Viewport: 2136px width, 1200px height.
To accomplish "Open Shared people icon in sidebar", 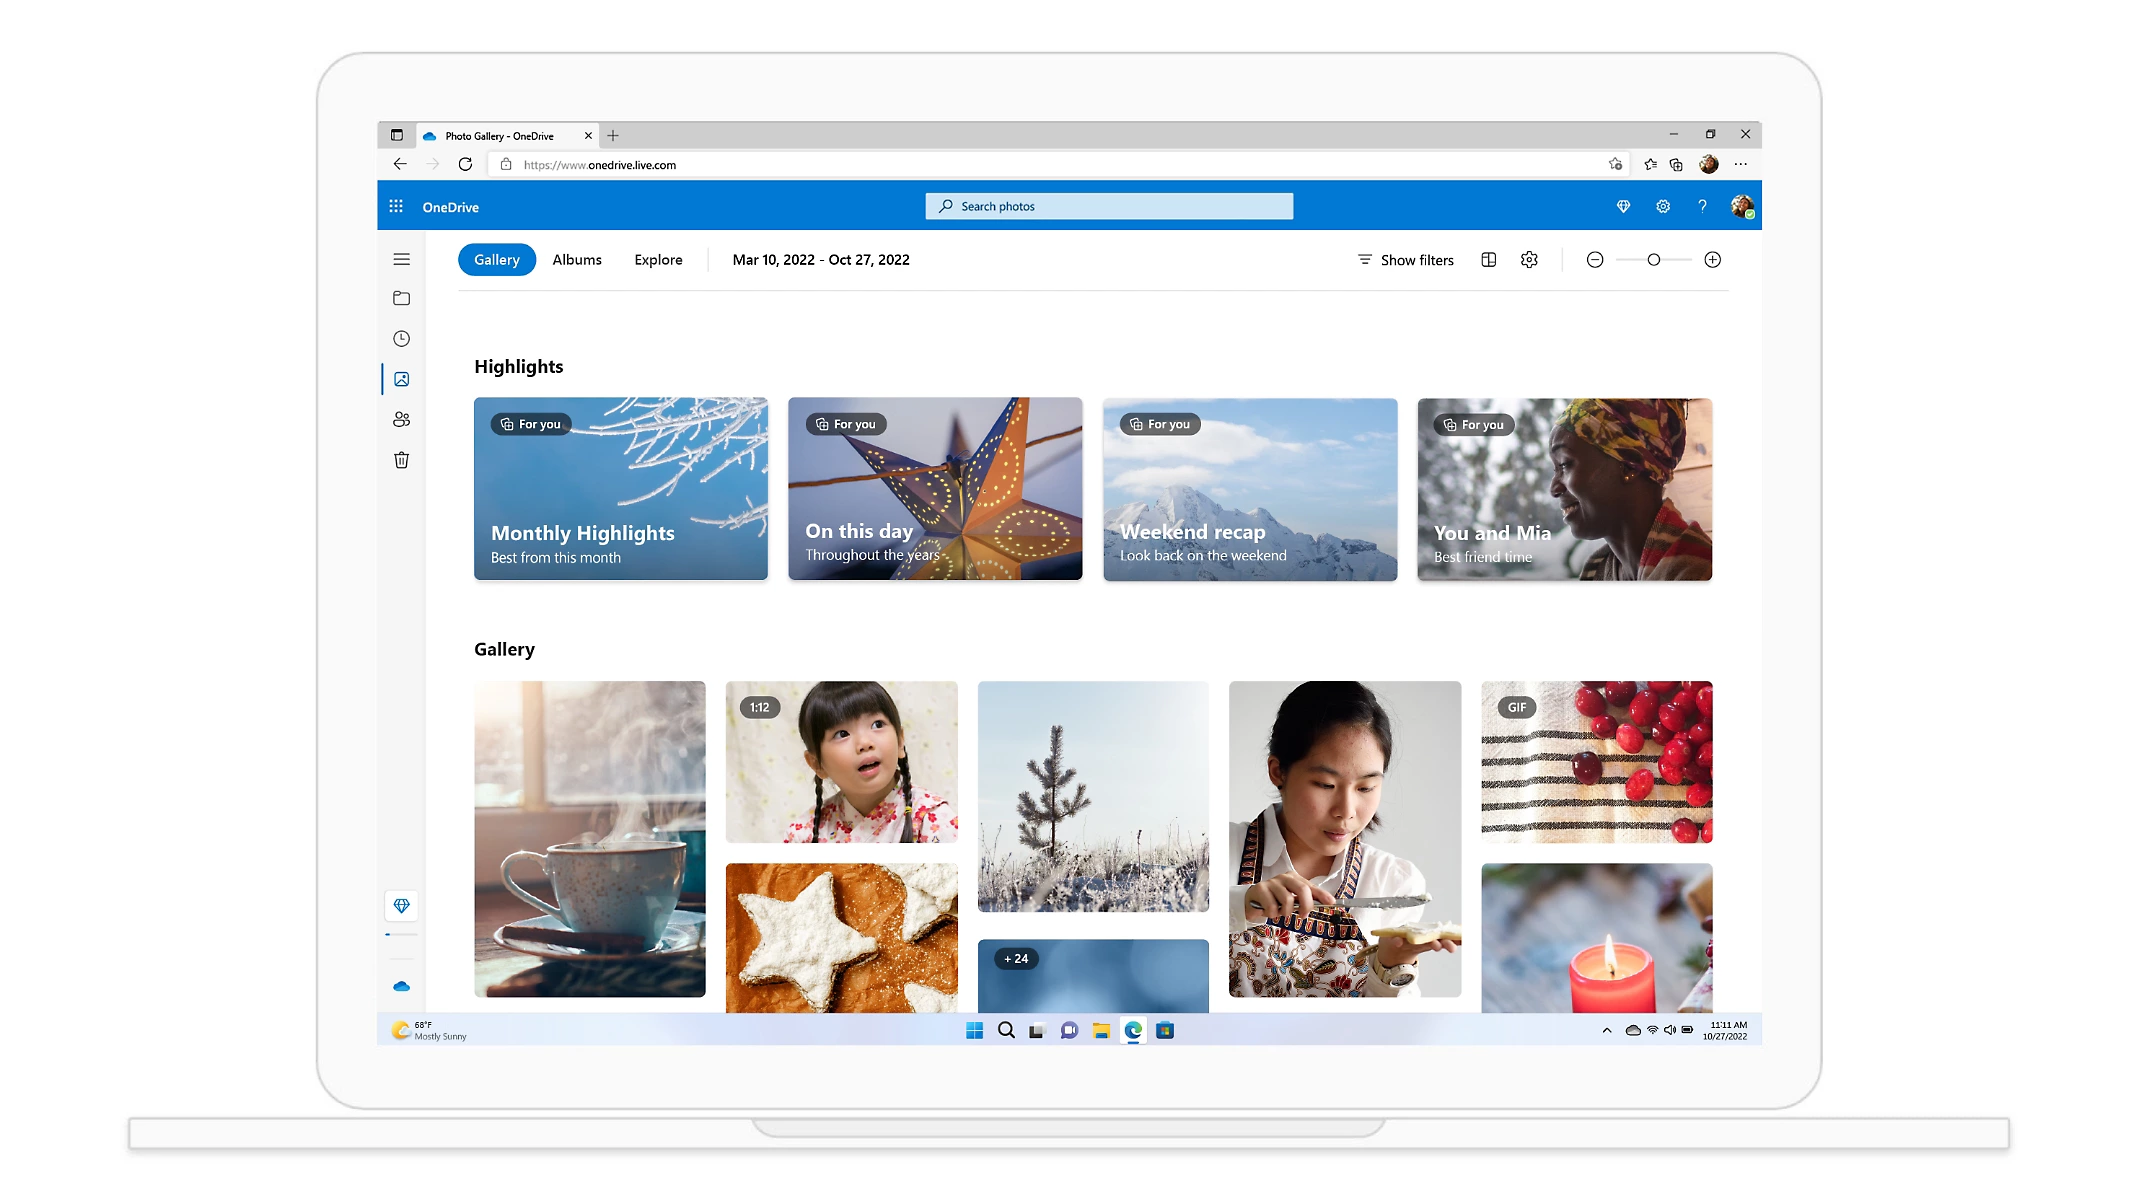I will pyautogui.click(x=401, y=420).
